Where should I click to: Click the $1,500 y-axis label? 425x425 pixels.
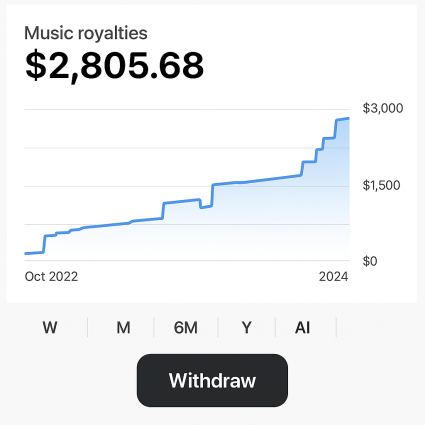[381, 185]
